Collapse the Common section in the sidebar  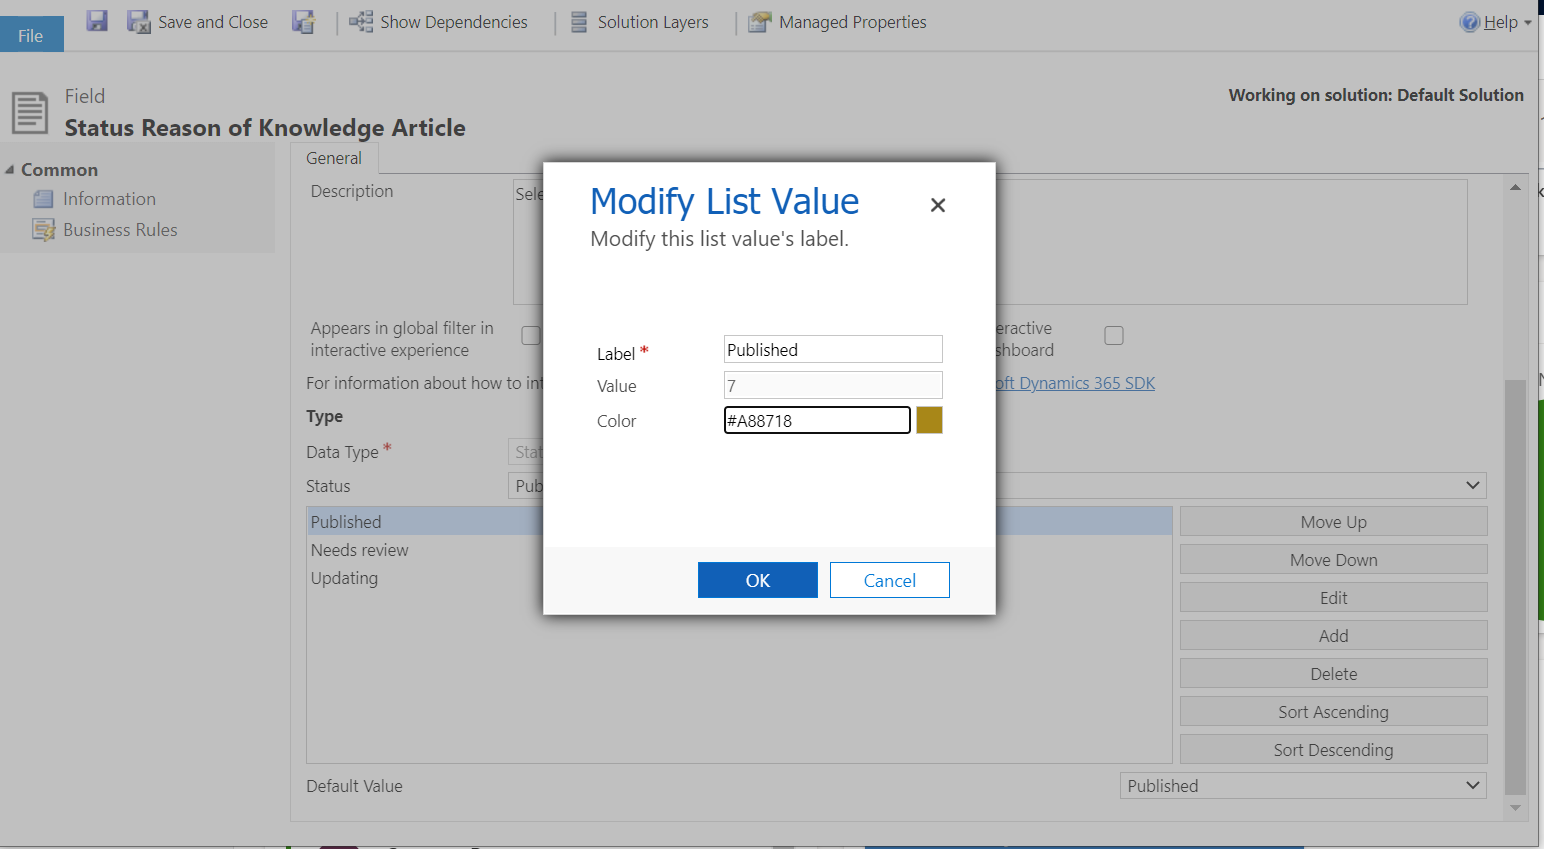(10, 170)
